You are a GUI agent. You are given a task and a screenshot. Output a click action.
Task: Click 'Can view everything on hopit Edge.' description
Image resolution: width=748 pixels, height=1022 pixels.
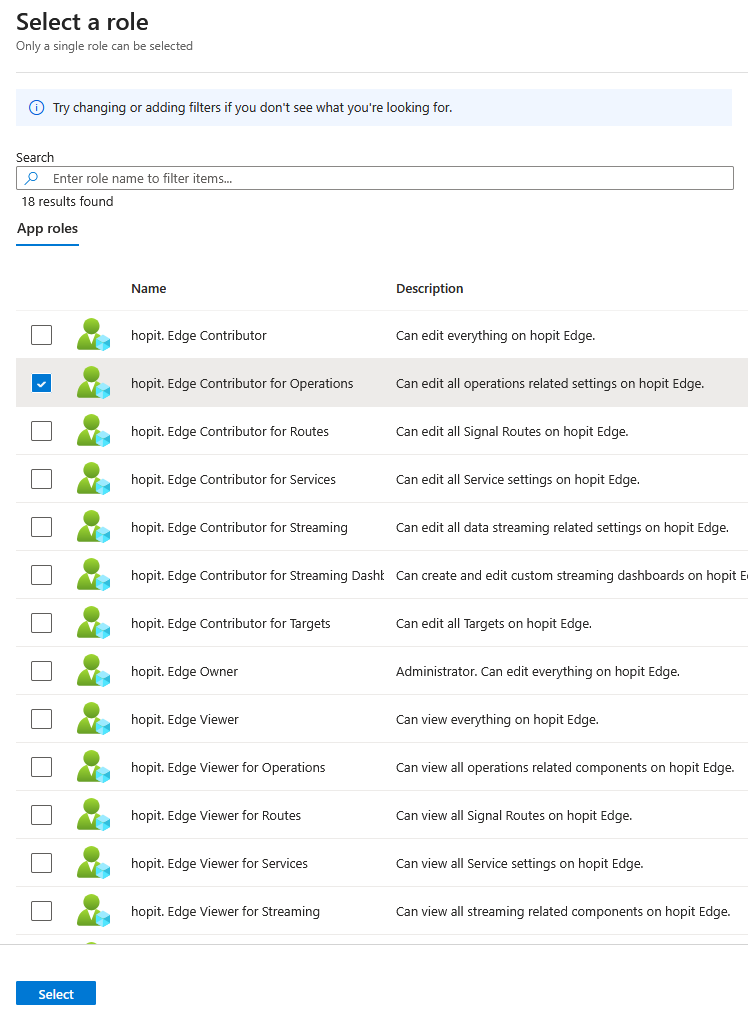497,719
